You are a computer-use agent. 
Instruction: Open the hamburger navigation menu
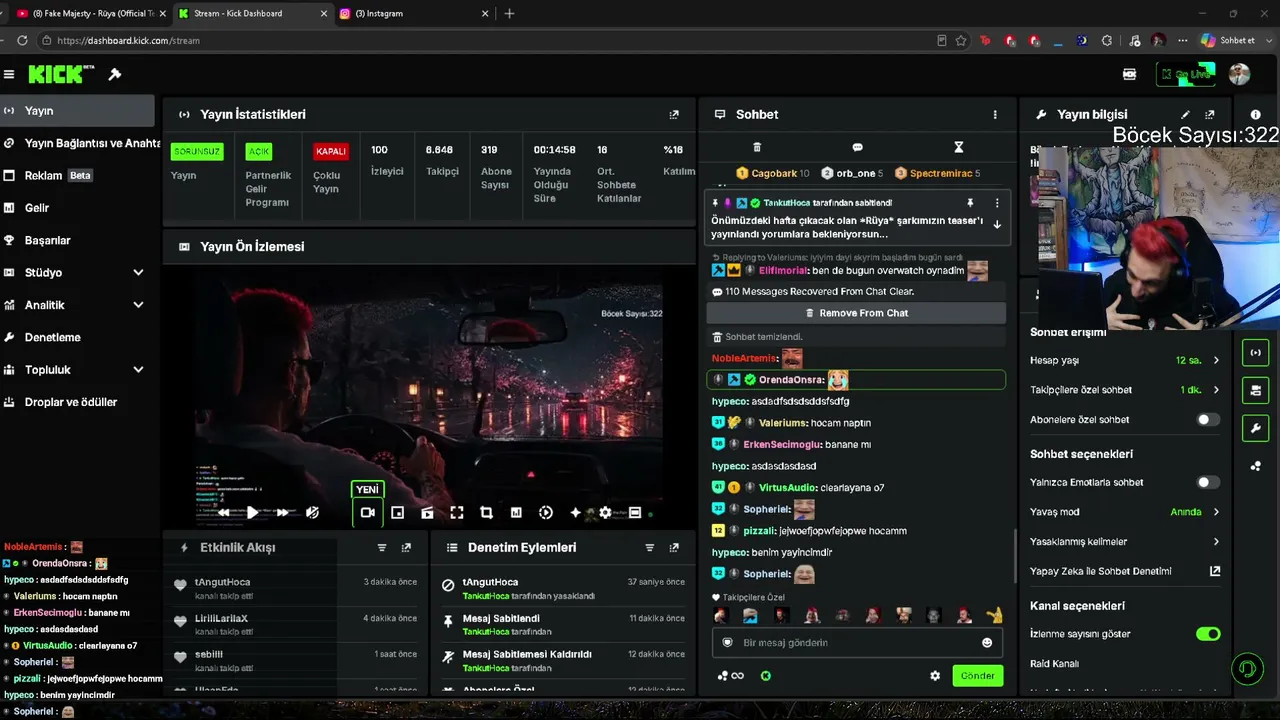pos(9,74)
